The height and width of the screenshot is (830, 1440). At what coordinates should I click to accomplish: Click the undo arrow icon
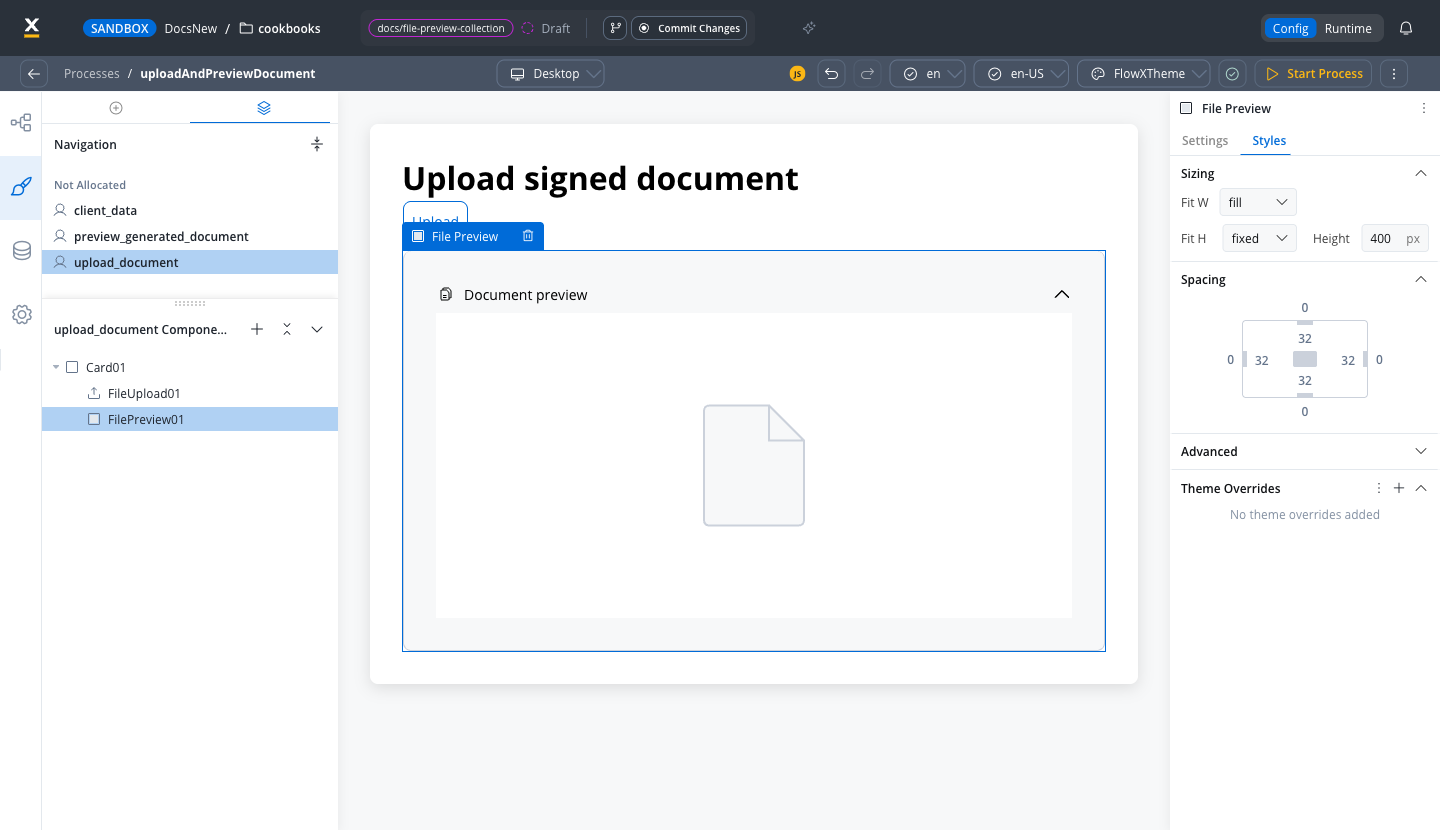pyautogui.click(x=831, y=73)
